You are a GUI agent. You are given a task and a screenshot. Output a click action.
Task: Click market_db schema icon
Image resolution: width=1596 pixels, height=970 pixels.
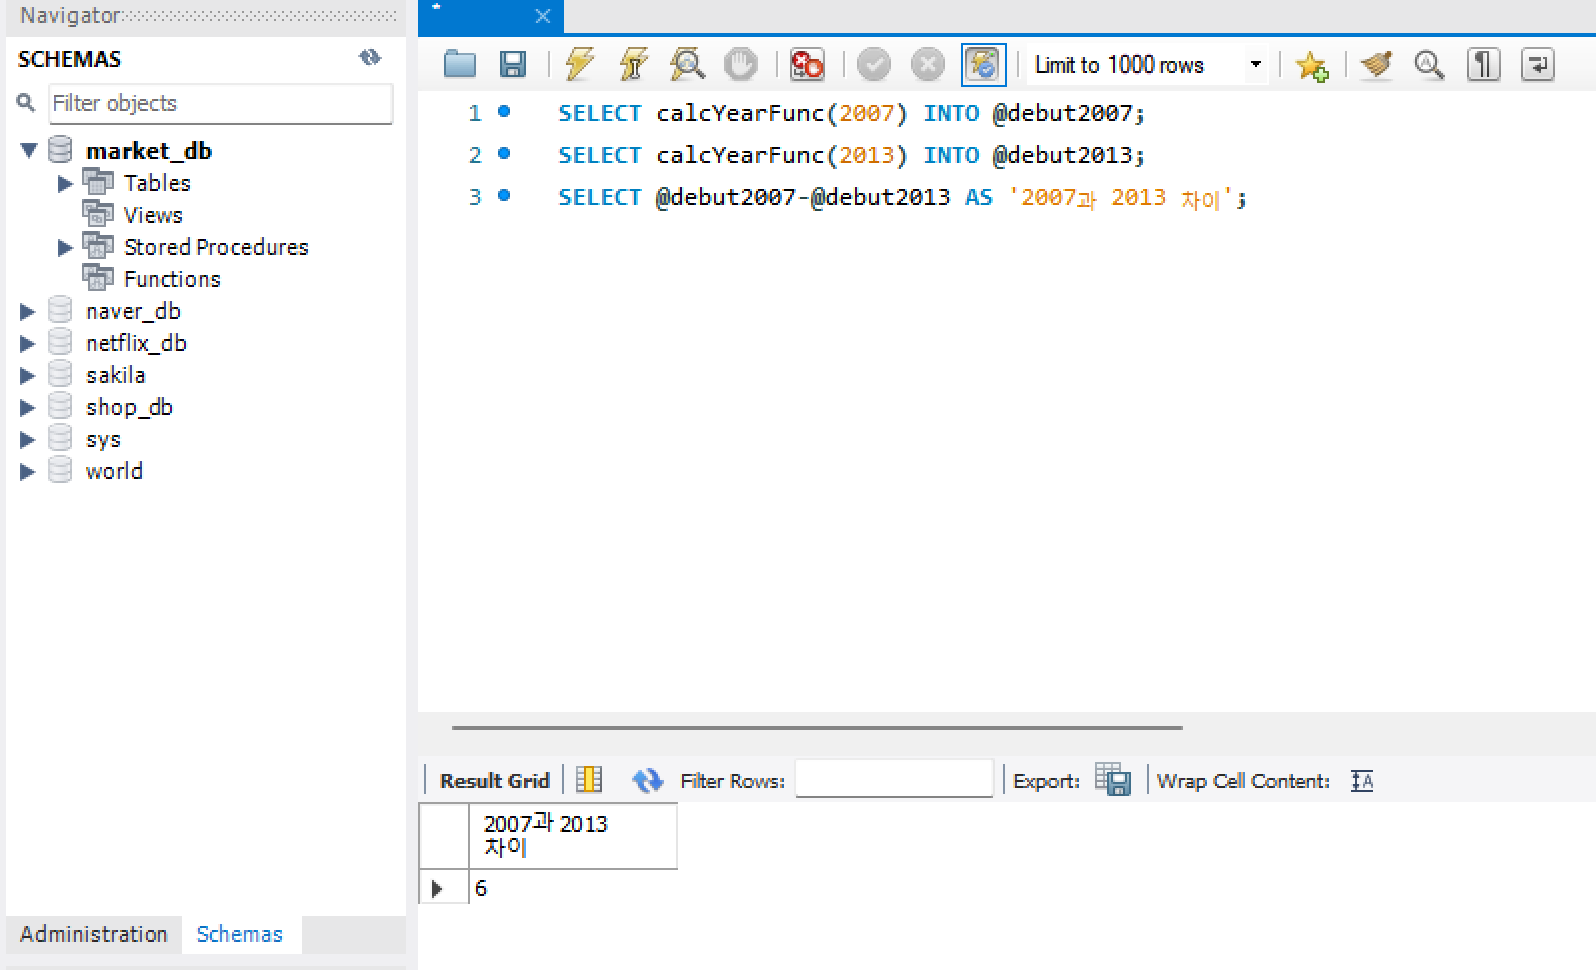click(60, 150)
